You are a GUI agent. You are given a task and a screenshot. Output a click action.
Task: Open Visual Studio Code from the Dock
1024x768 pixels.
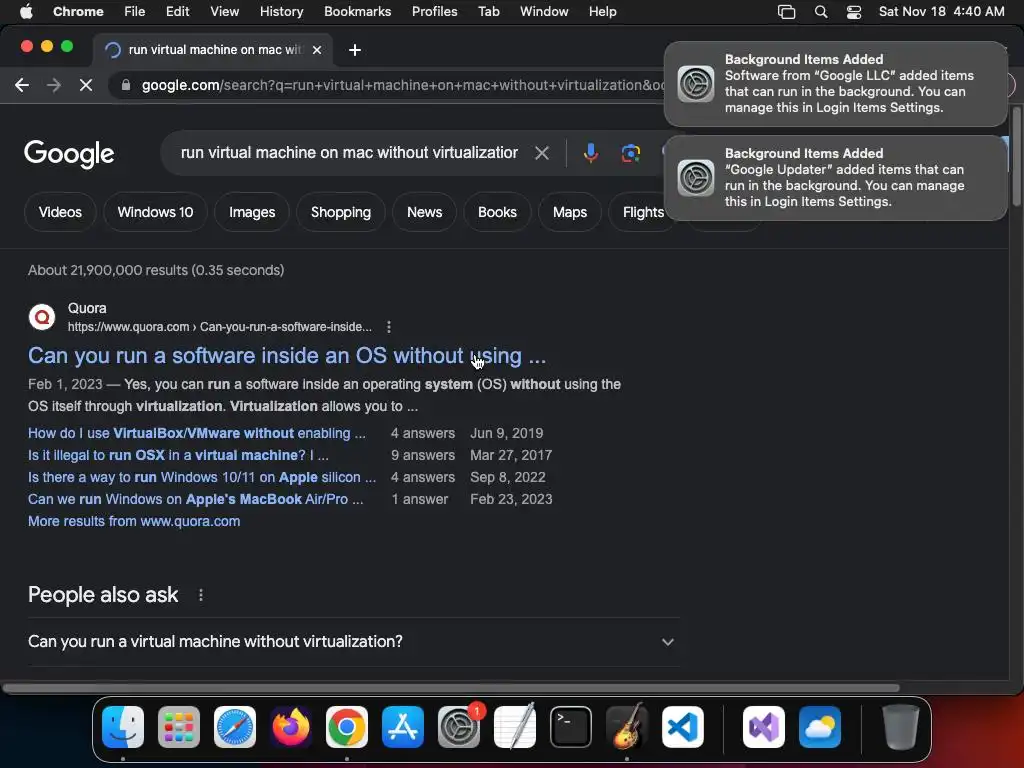coord(682,726)
